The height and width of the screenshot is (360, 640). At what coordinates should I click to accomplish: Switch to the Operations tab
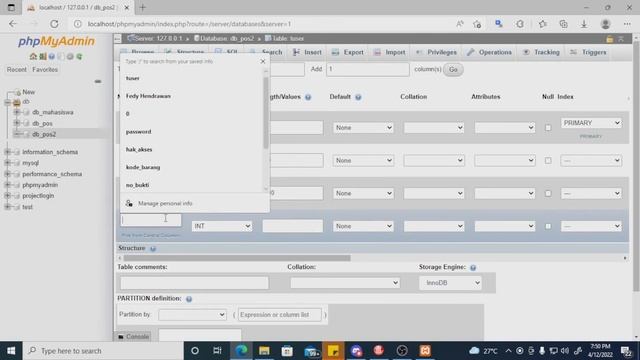click(489, 52)
